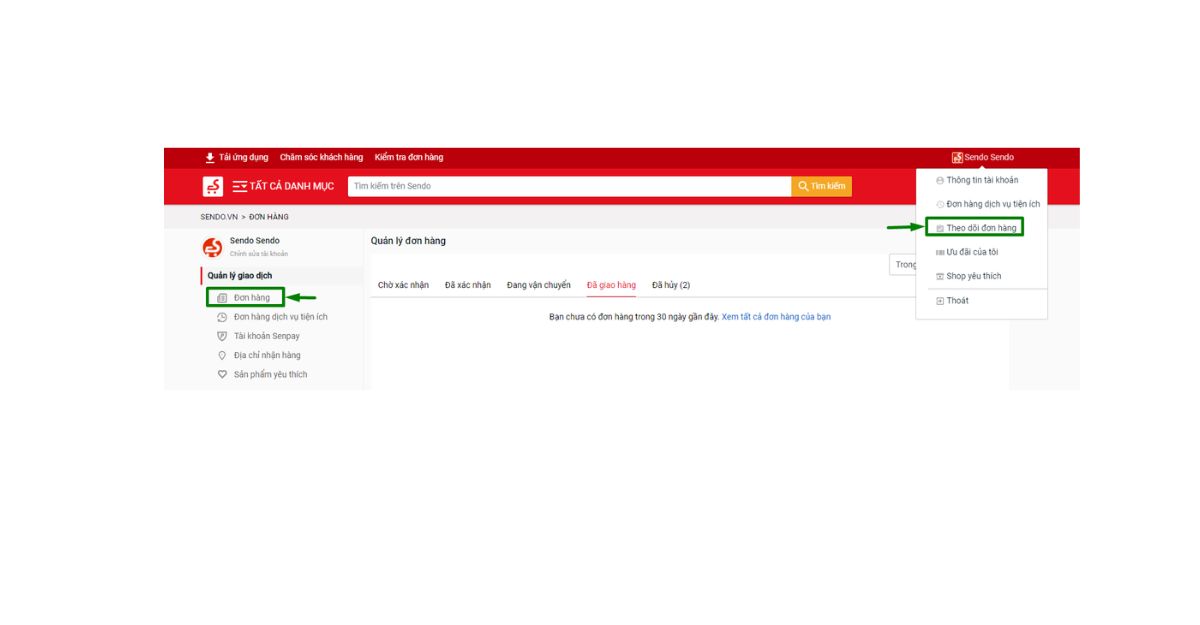Click the Thông tin tài khoản user icon
Viewport: 1200px width, 625px height.
pyautogui.click(x=940, y=180)
